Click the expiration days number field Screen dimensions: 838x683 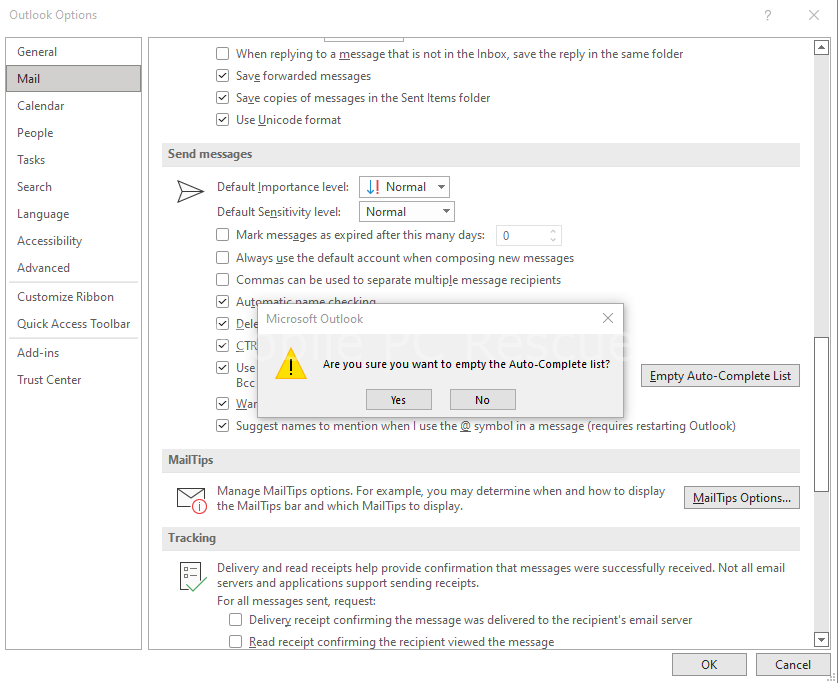(x=521, y=236)
